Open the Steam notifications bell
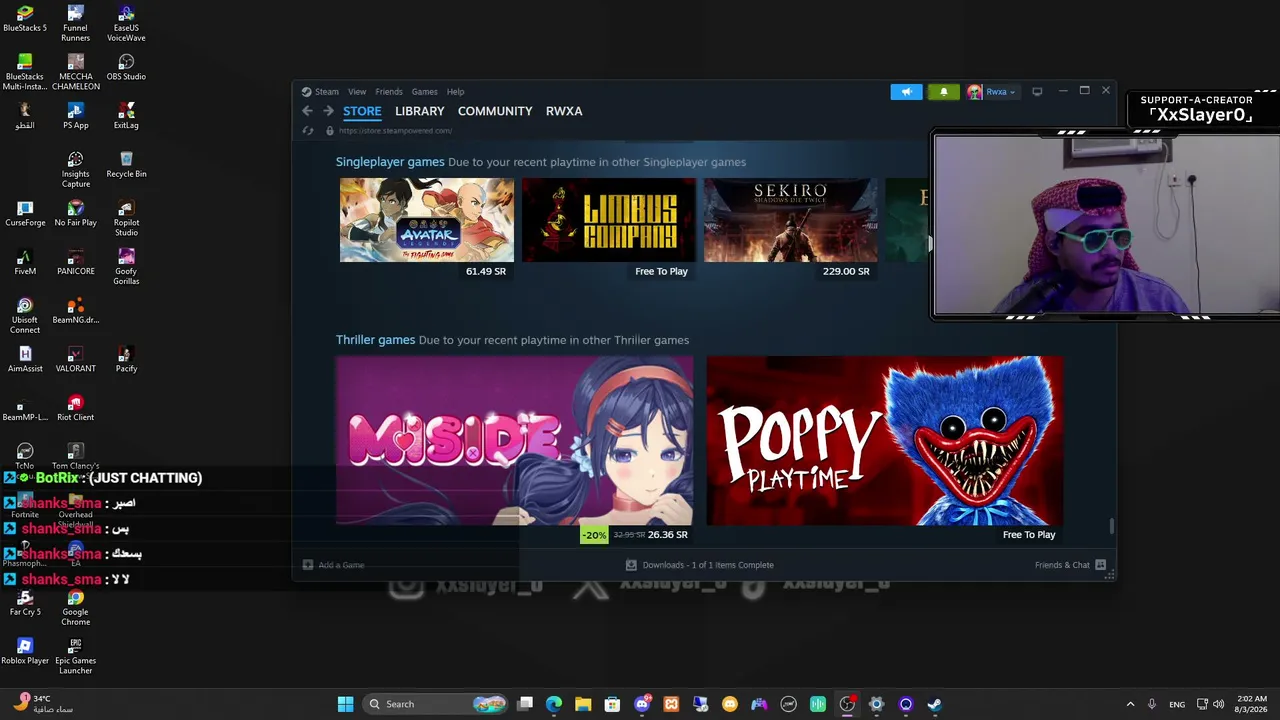 pos(943,92)
